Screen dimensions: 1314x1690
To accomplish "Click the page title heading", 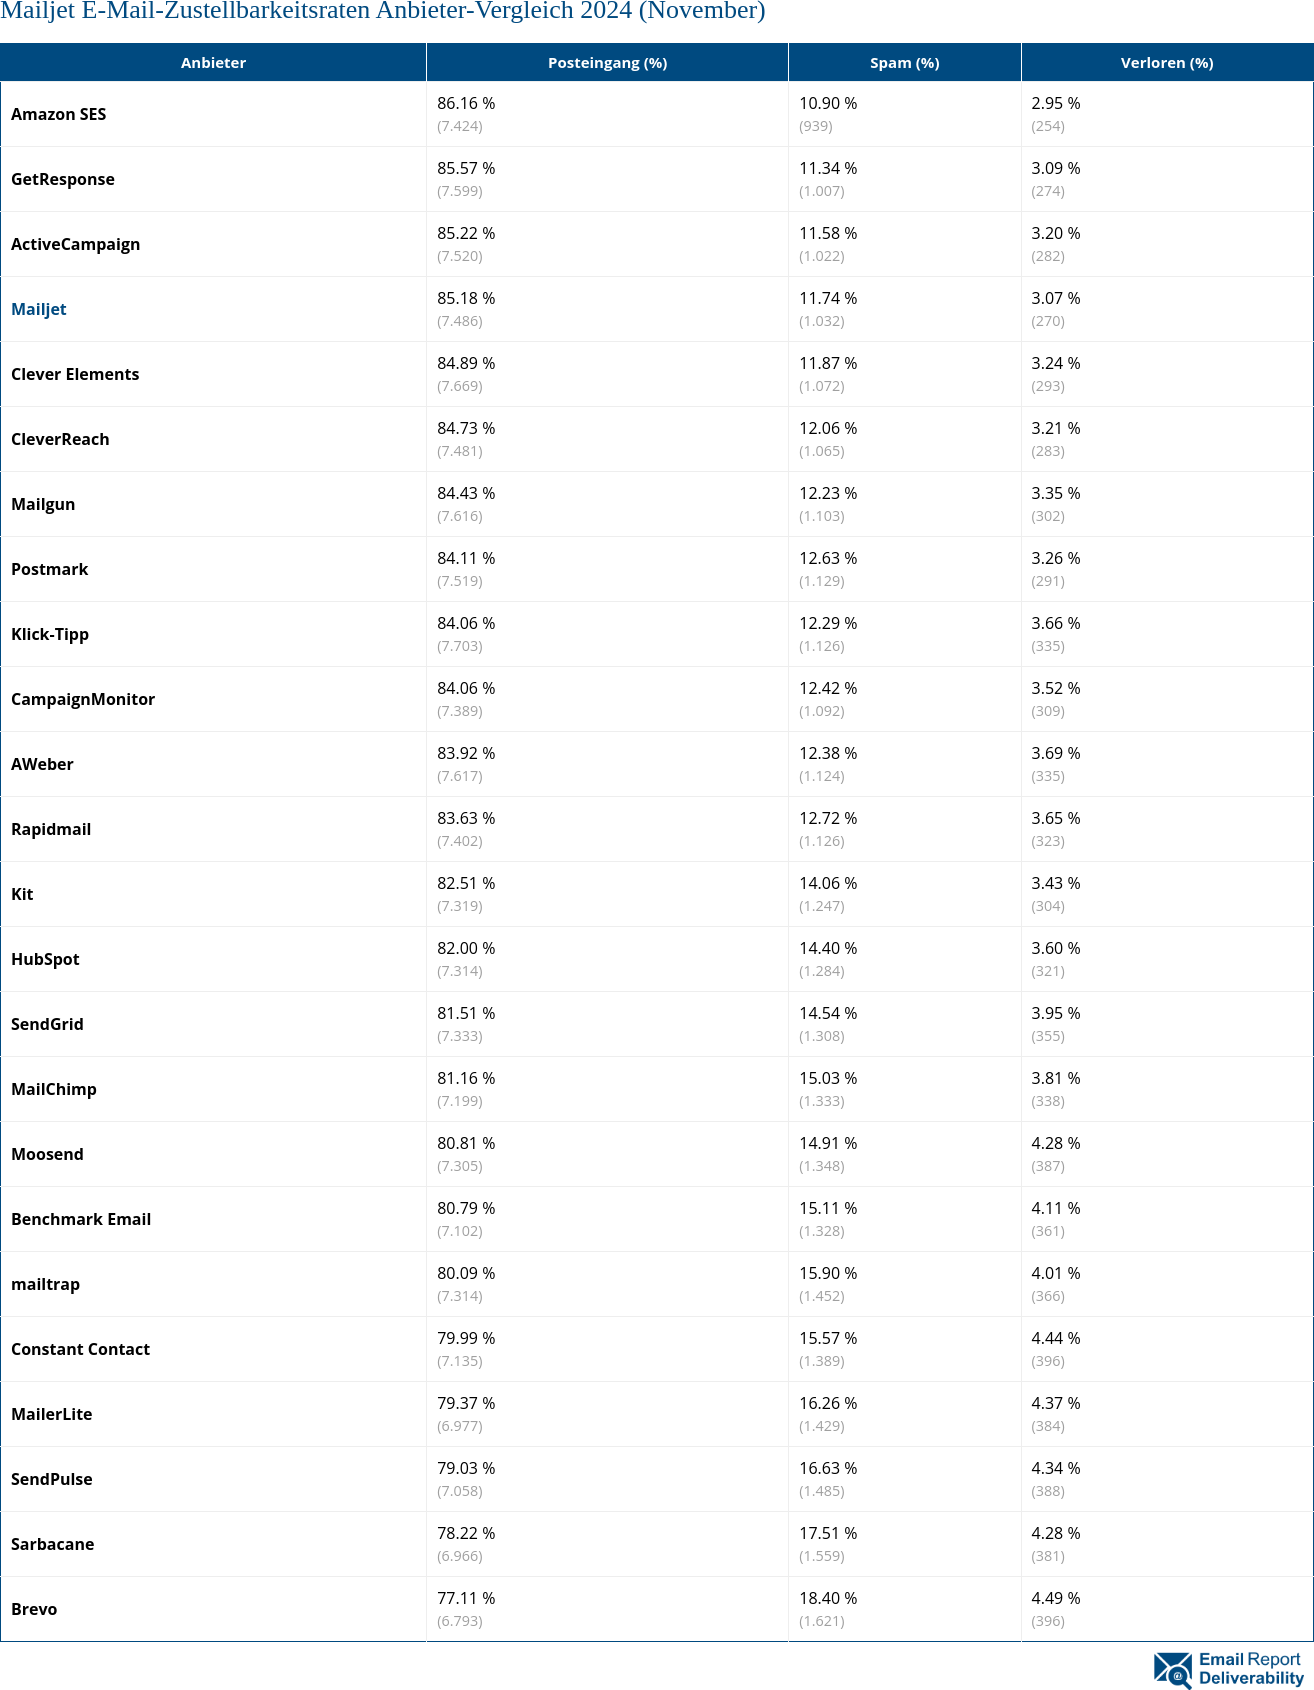I will coord(383,11).
